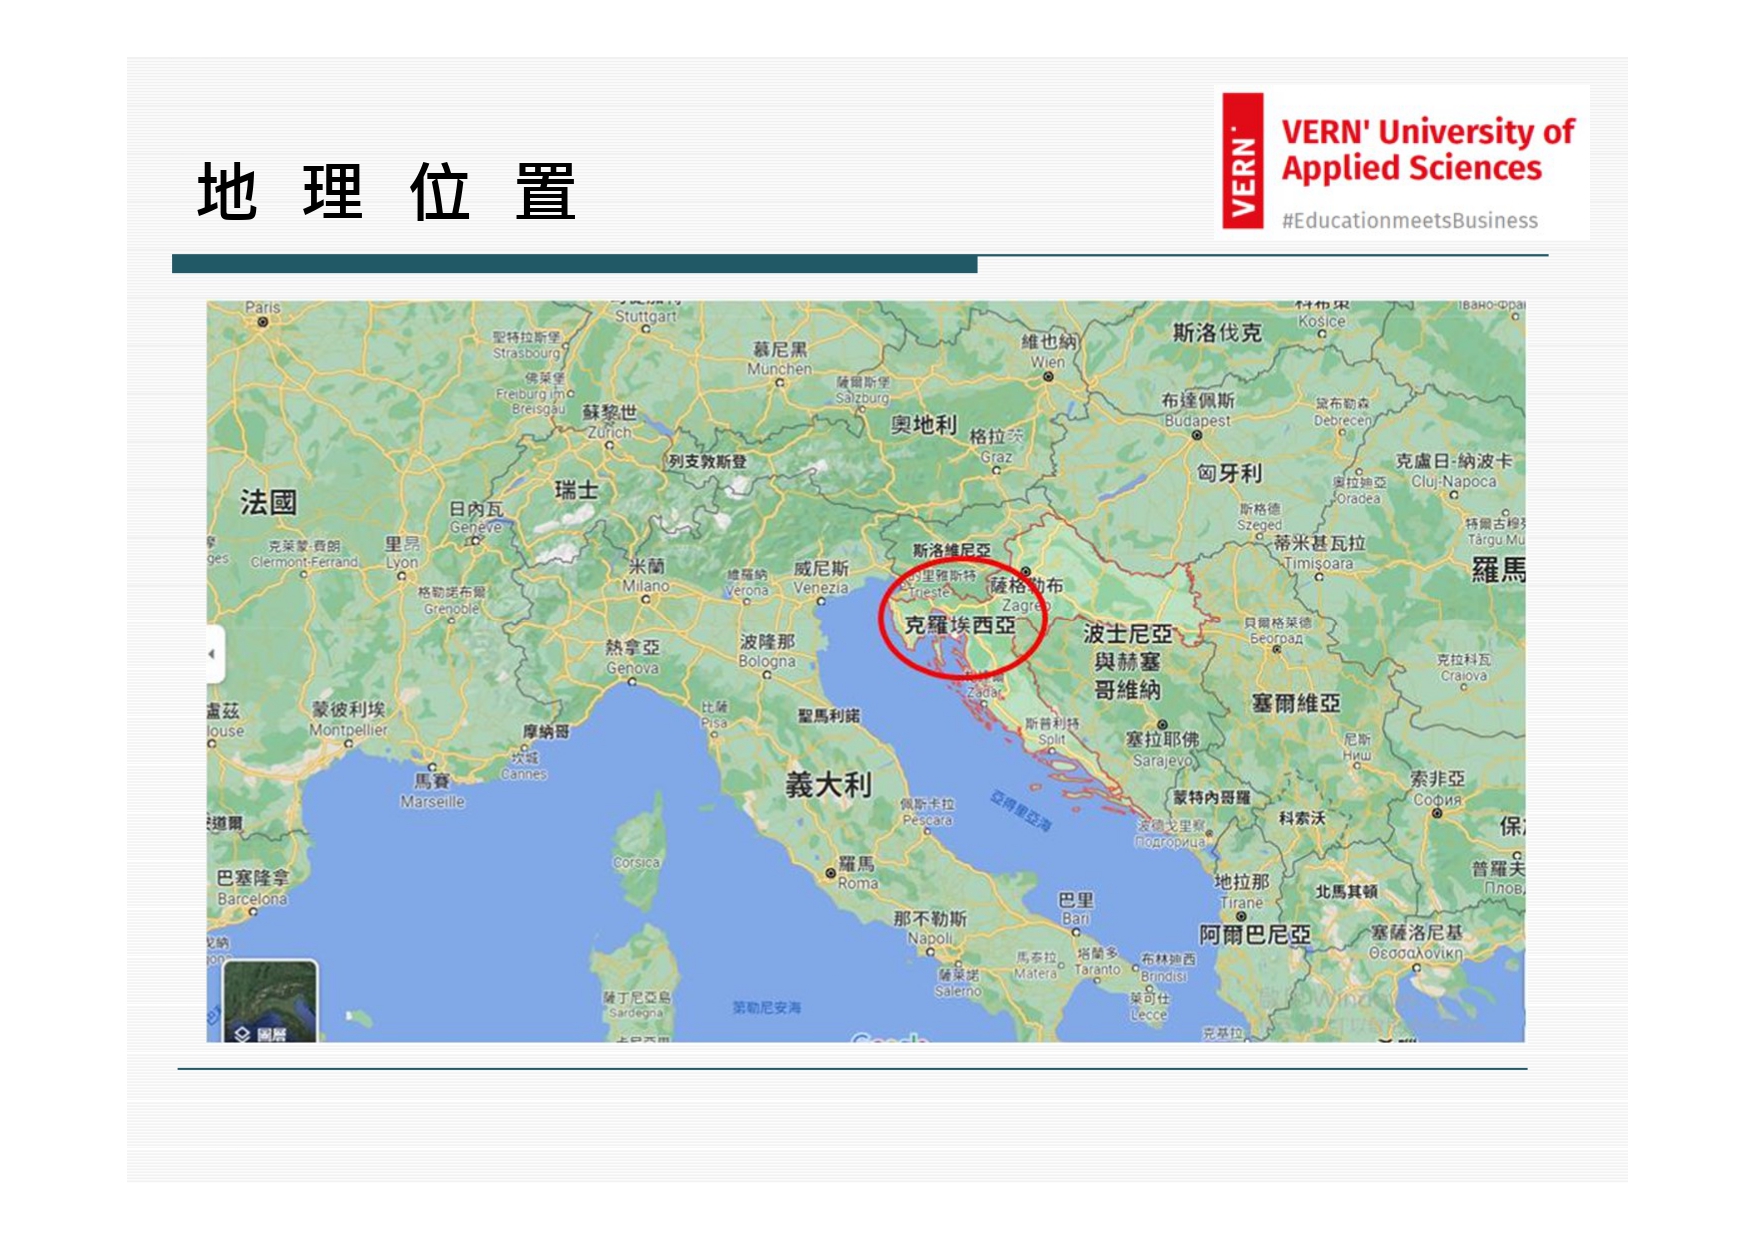Open the map layers thumbnail

click(x=270, y=1000)
